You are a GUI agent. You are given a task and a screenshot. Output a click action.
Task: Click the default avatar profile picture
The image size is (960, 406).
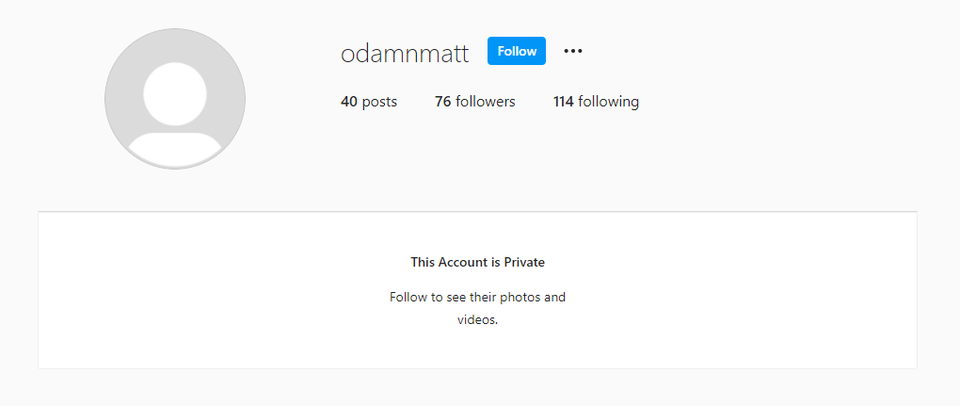coord(175,99)
